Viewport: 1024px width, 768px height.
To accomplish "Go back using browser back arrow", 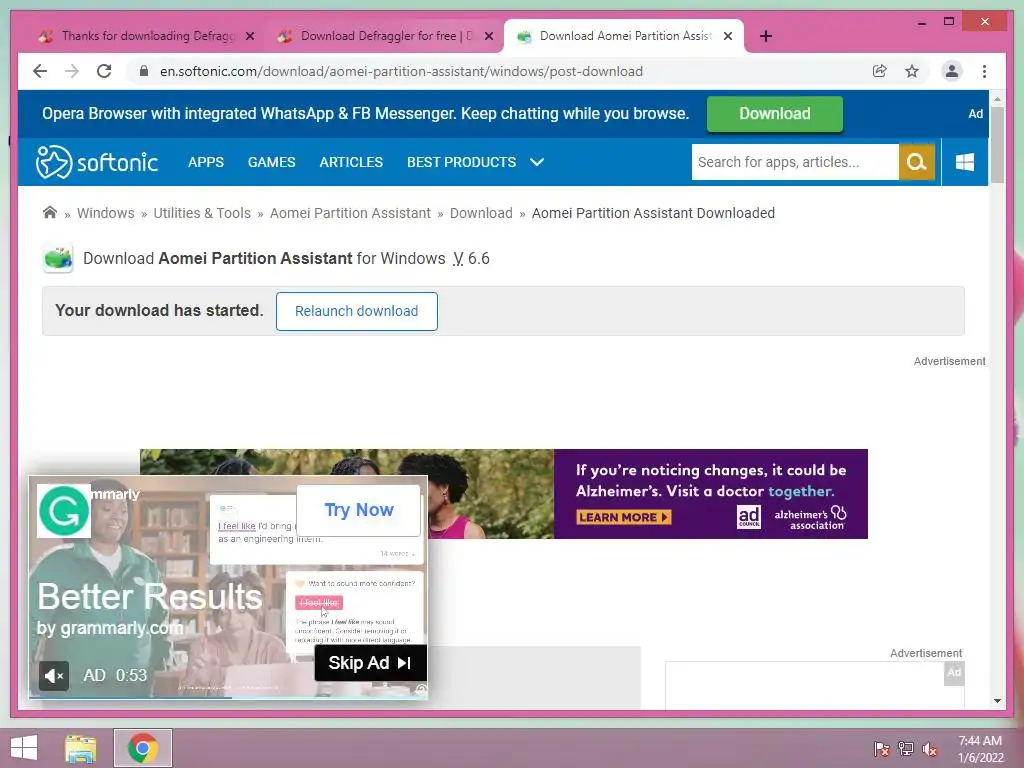I will (40, 71).
